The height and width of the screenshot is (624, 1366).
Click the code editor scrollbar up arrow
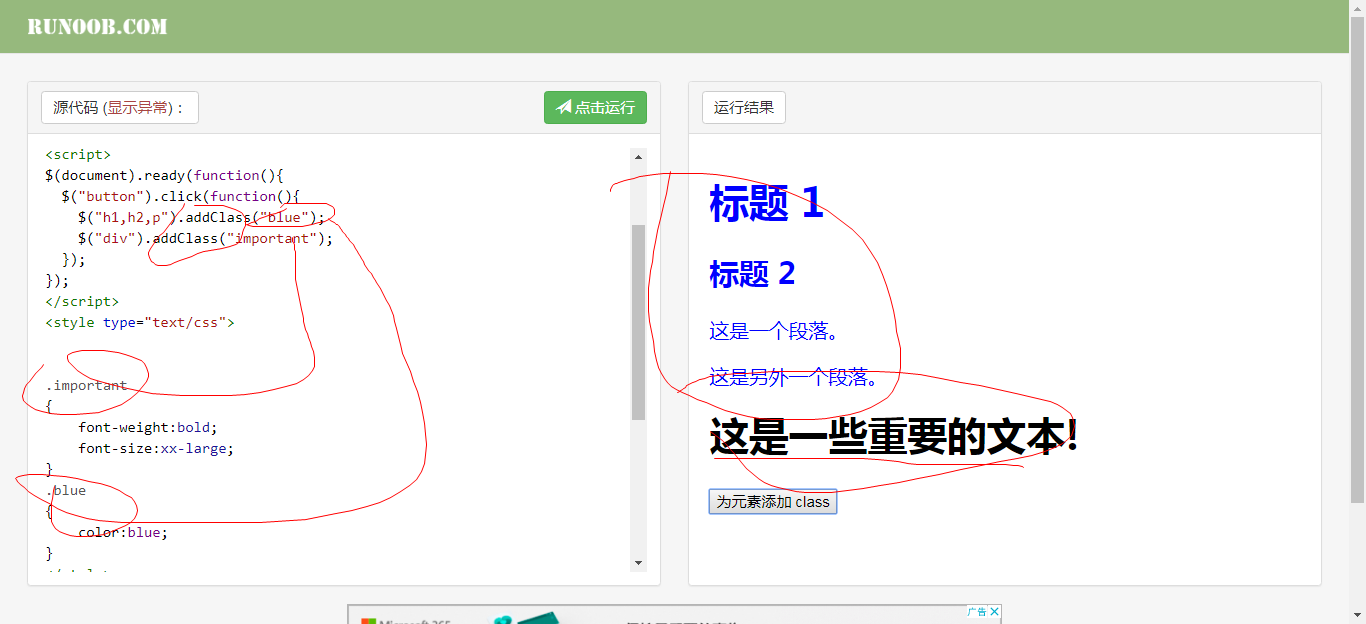639,156
